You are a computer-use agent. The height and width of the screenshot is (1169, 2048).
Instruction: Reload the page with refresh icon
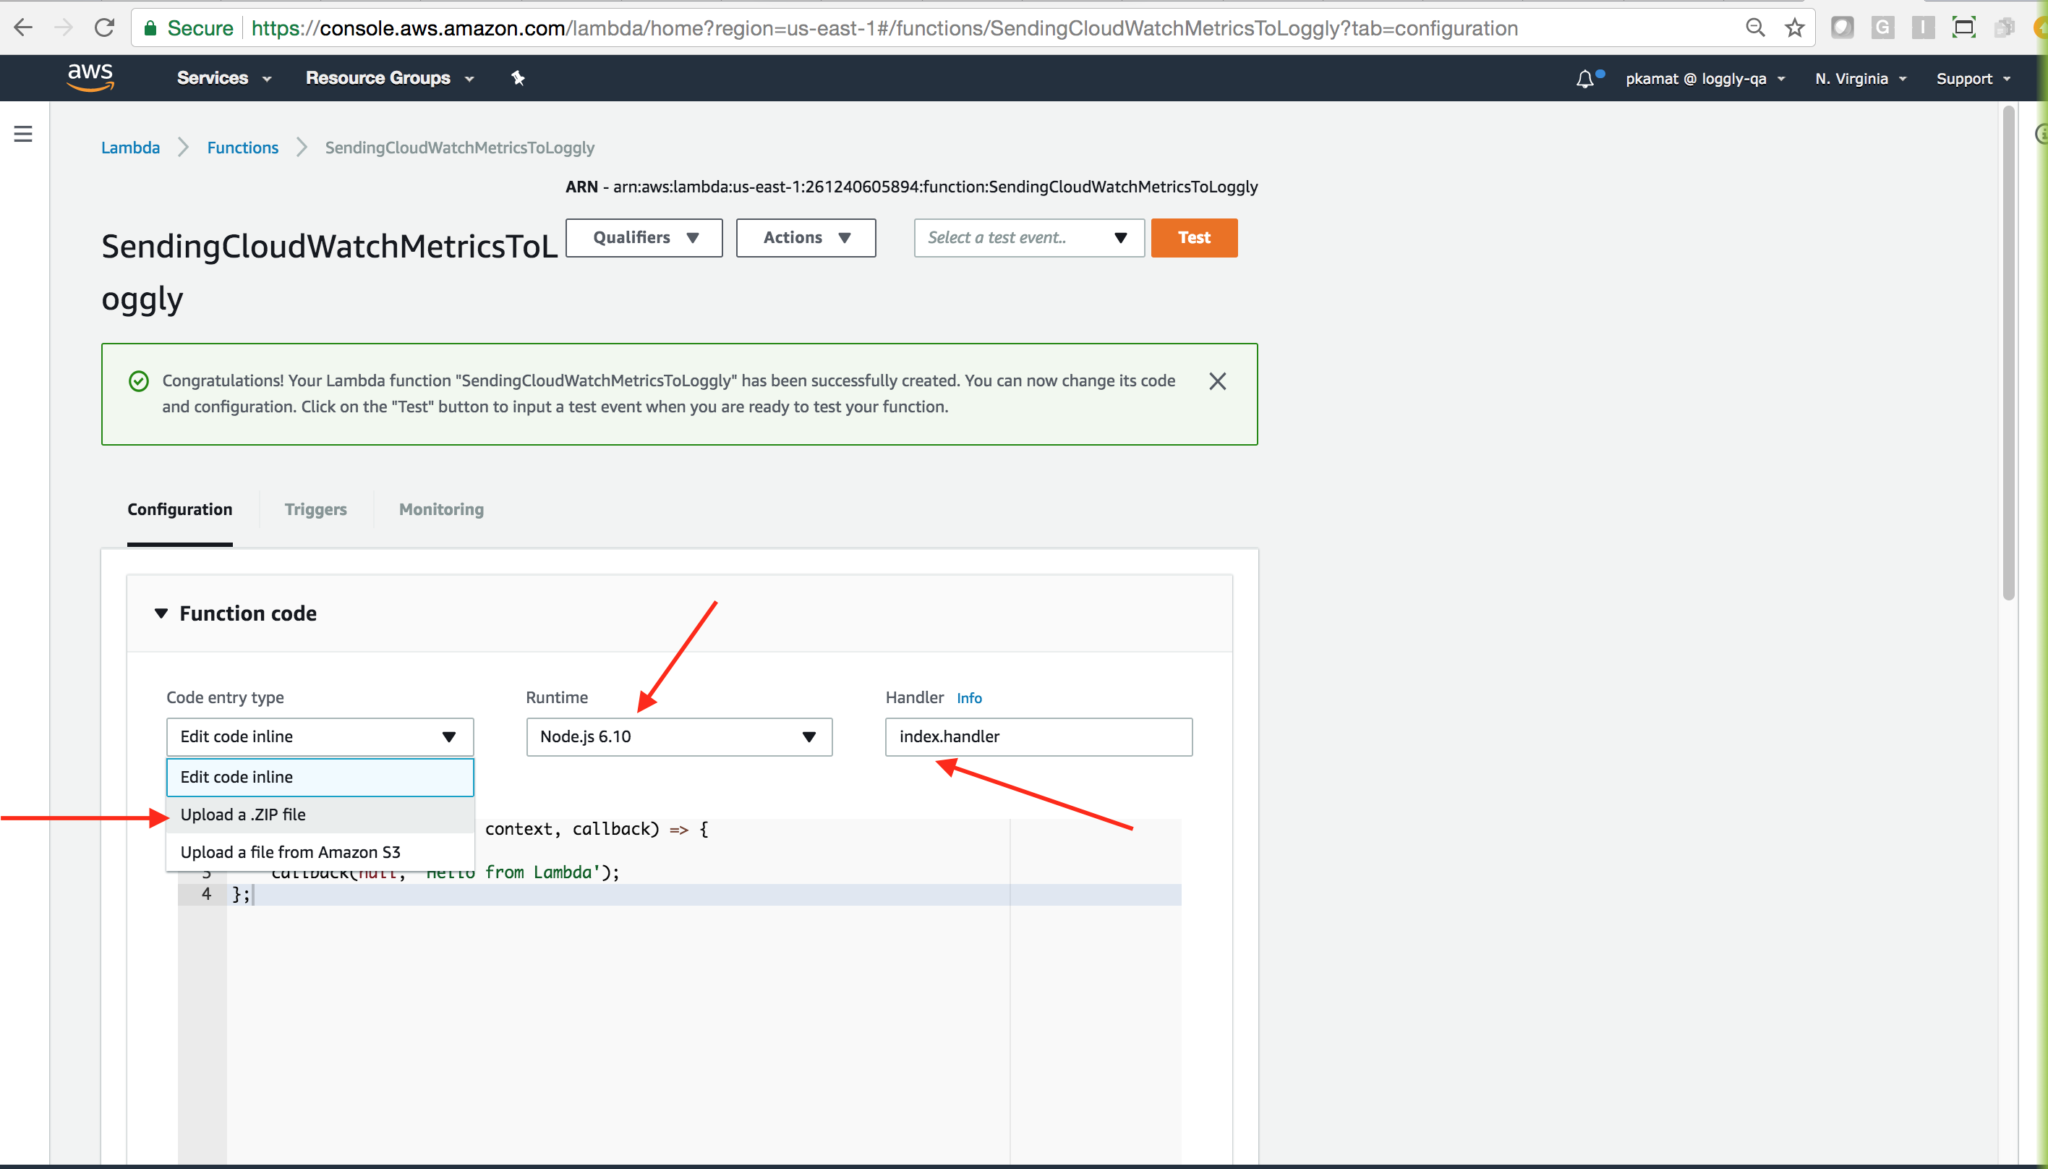104,28
